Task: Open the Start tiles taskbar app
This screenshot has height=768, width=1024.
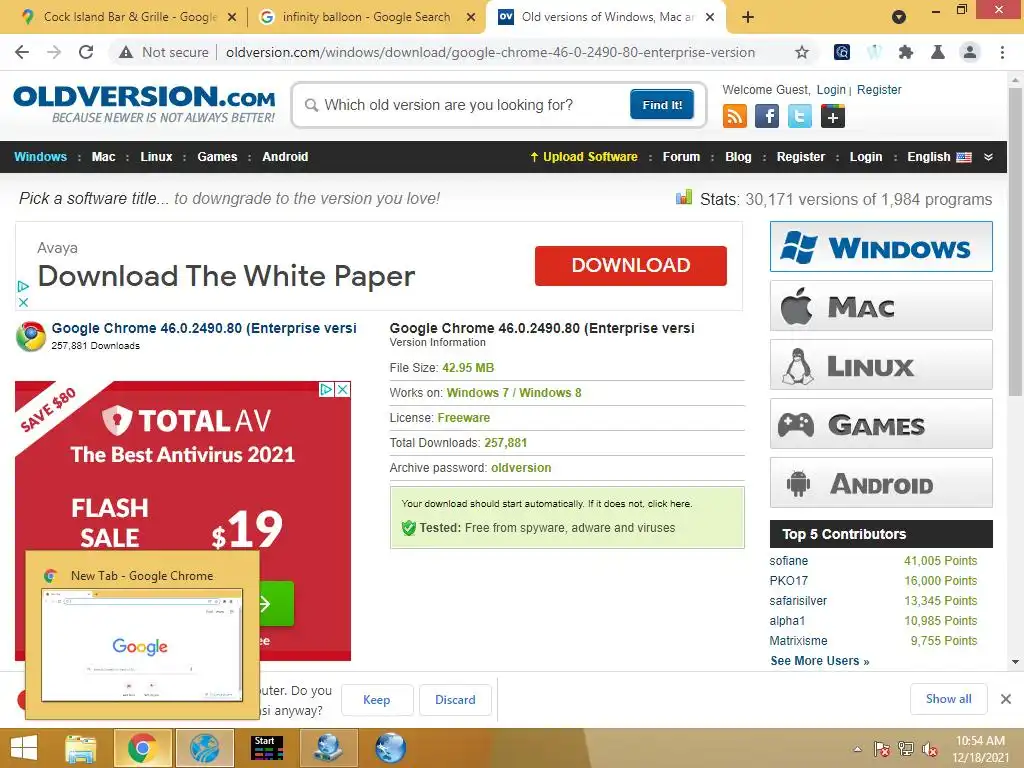Action: (267, 748)
